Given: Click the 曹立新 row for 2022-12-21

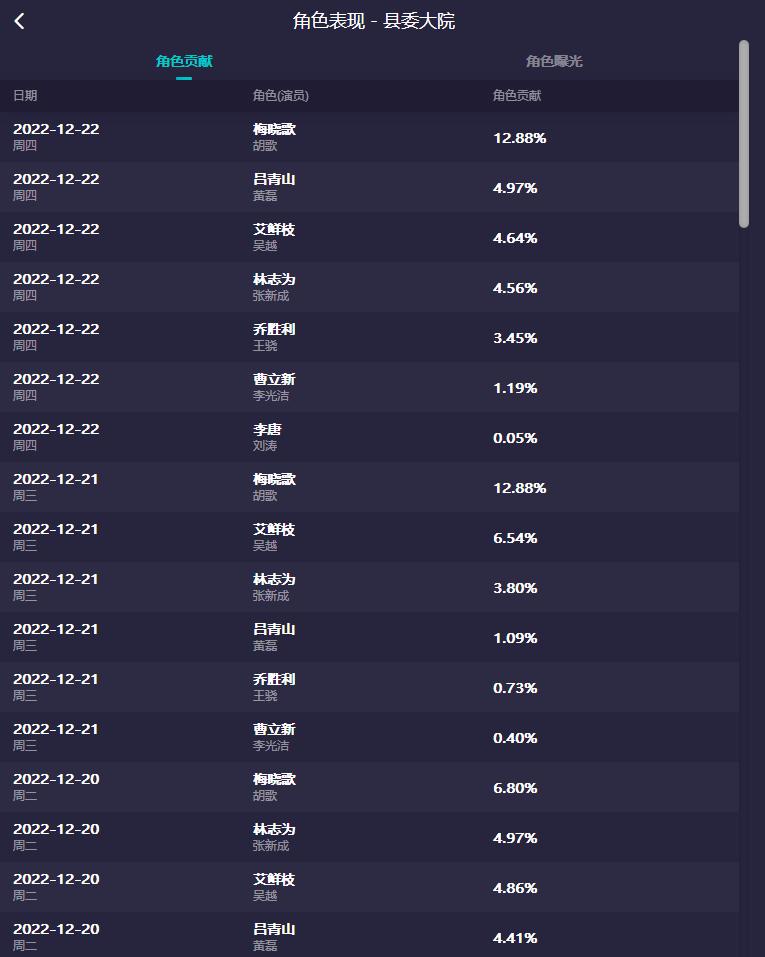Looking at the screenshot, I should tap(382, 738).
